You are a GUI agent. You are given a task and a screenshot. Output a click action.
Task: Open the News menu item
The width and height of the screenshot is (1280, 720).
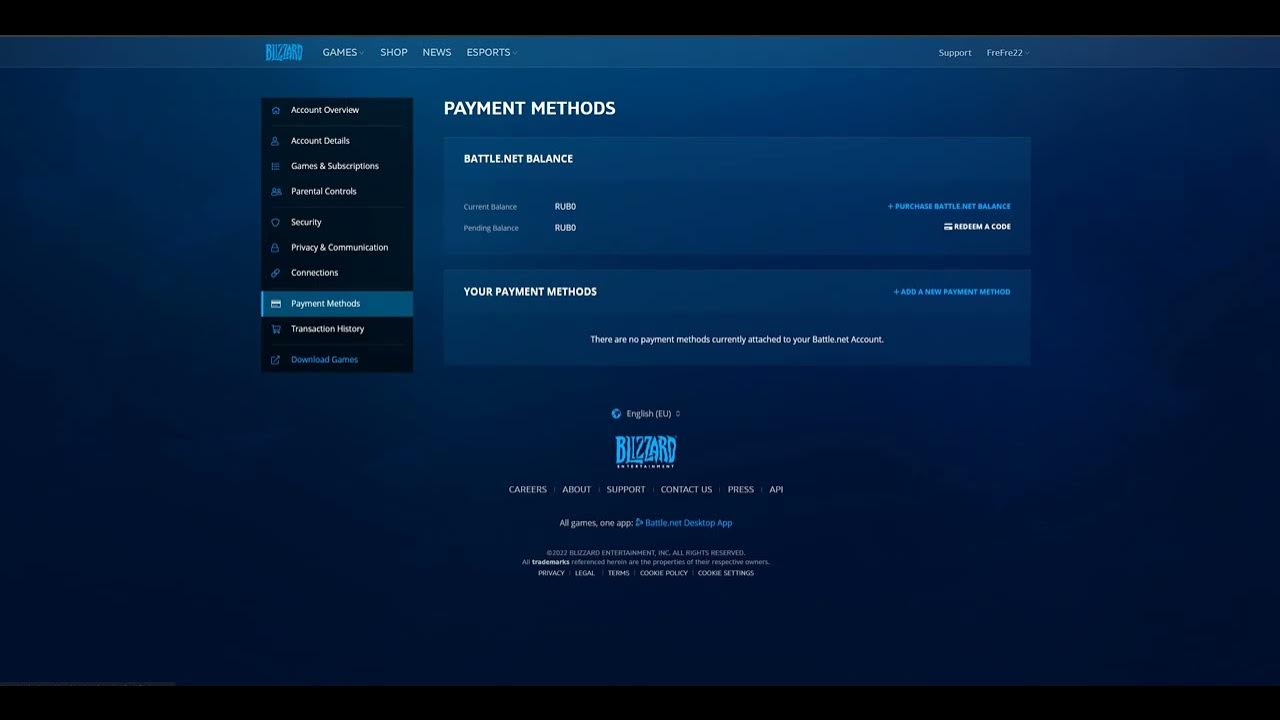click(x=437, y=52)
